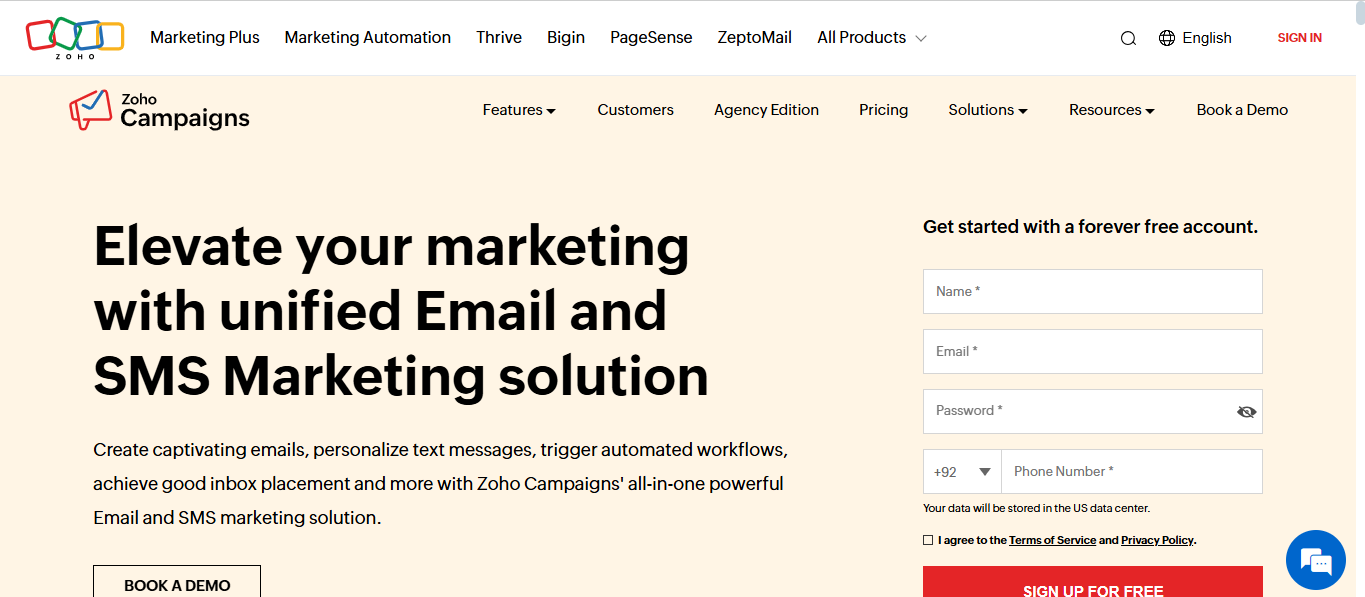Click the SIGN UP FOR FREE button

[x=1093, y=582]
